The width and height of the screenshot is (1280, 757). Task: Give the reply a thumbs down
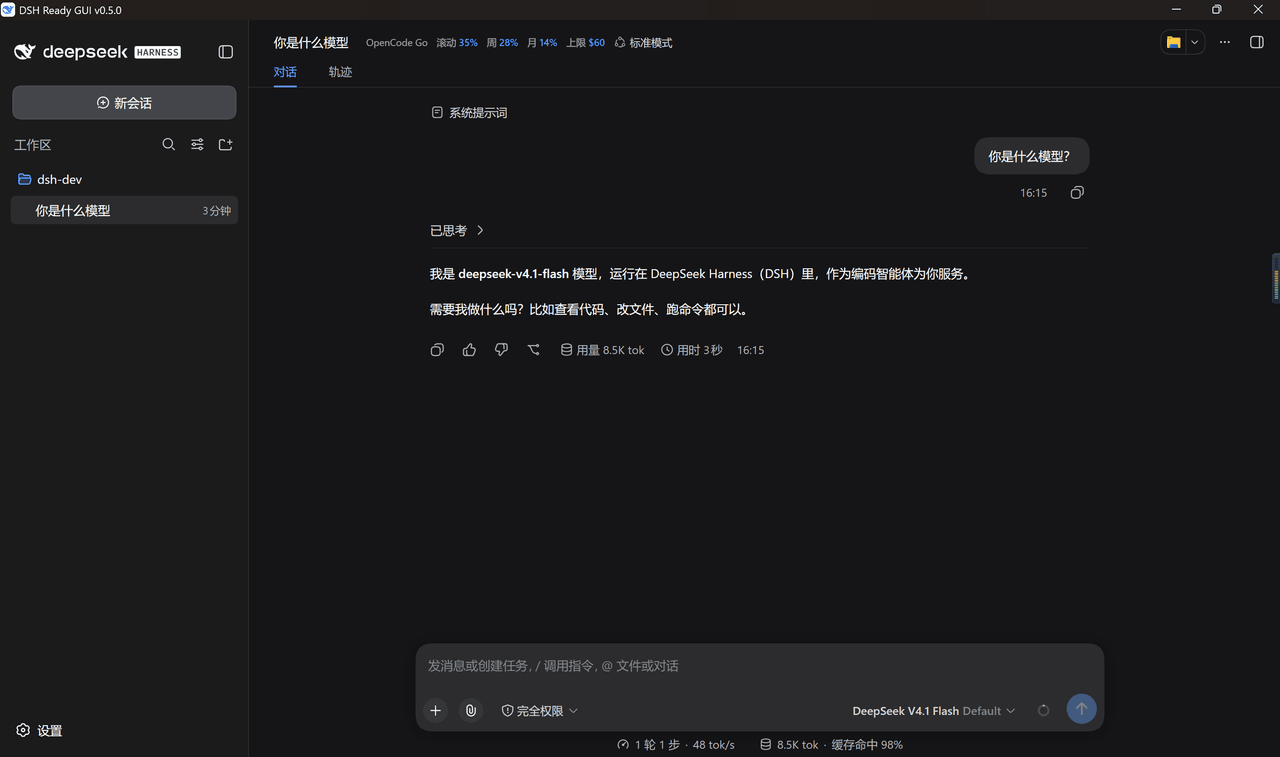click(501, 350)
